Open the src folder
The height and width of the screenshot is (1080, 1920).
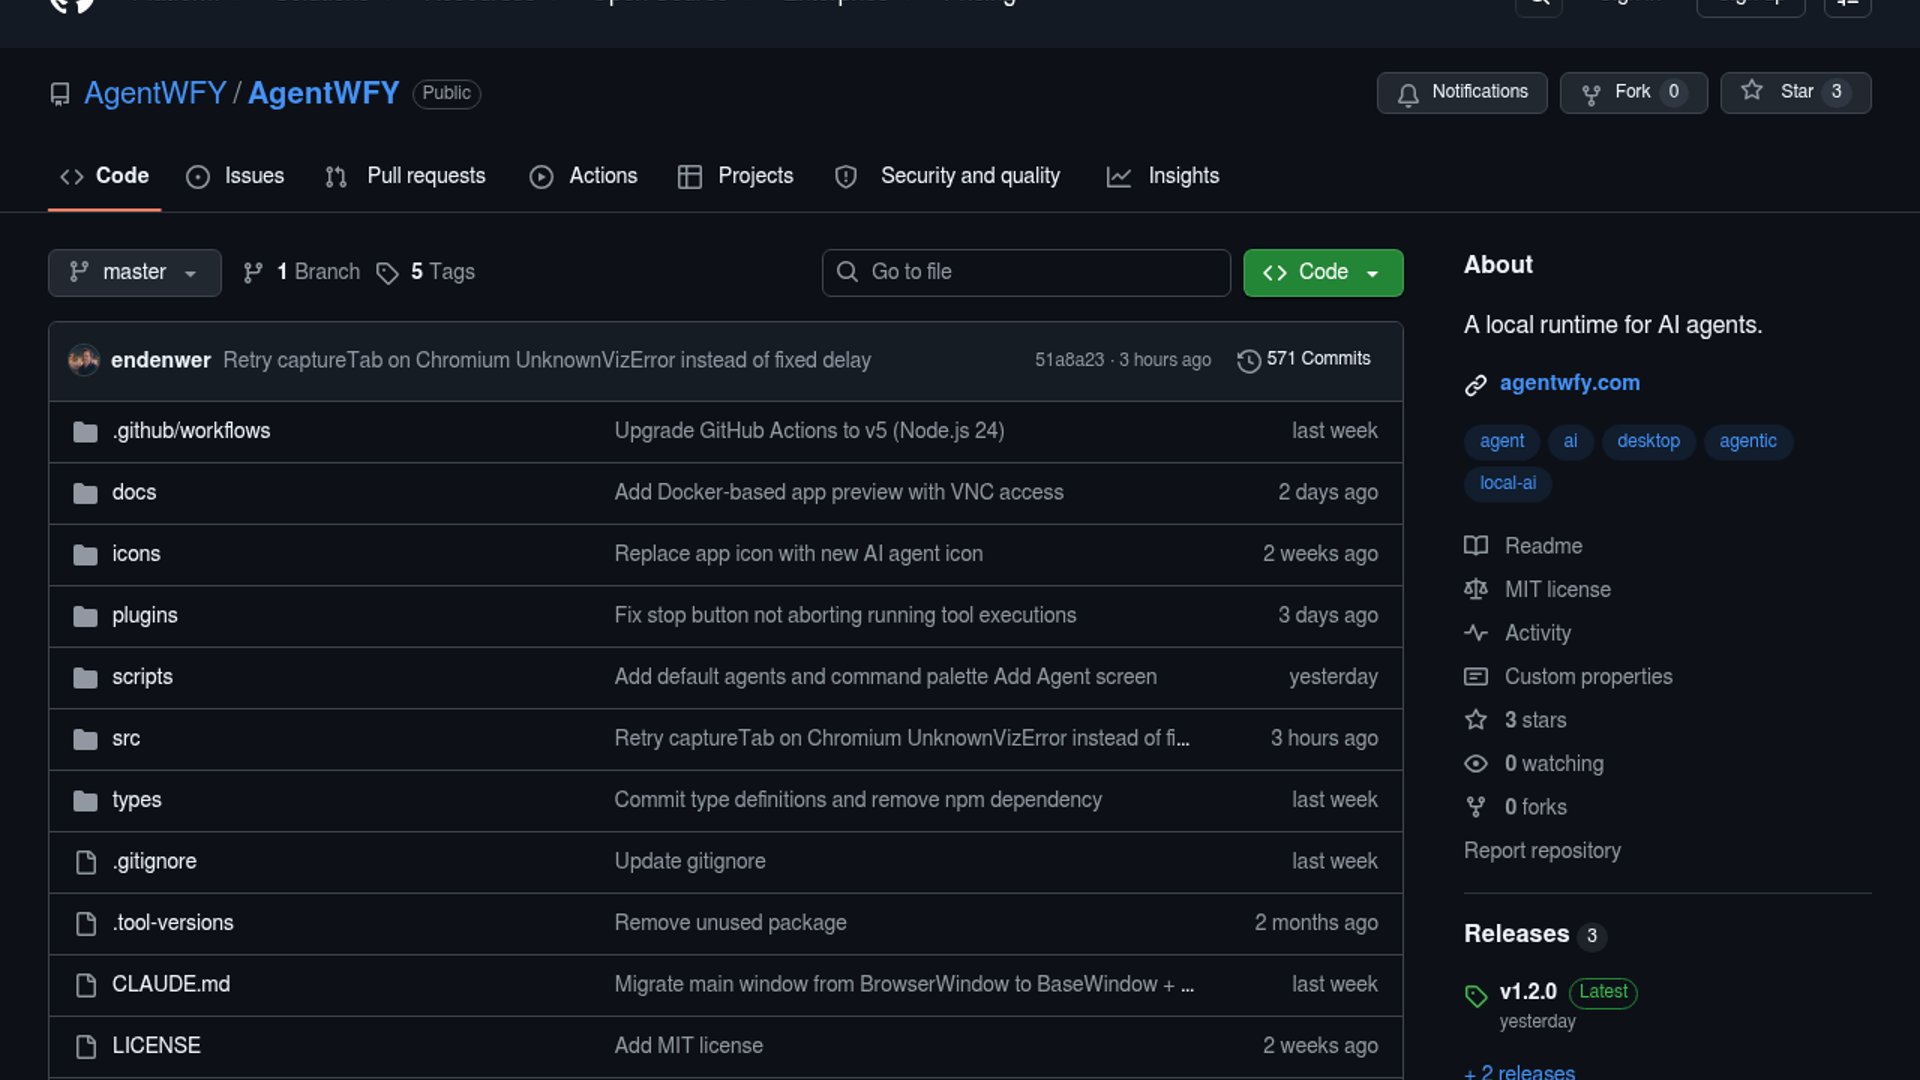[x=126, y=739]
